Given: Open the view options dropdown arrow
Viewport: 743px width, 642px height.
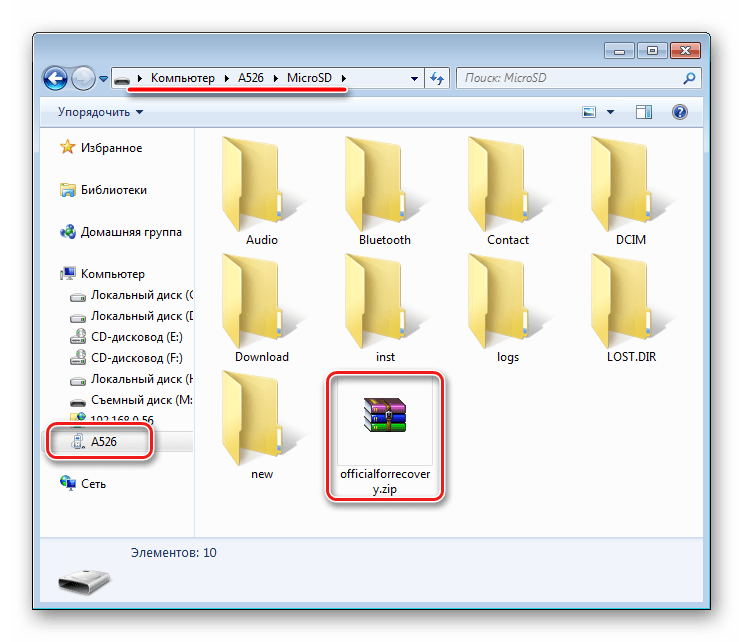Looking at the screenshot, I should tap(610, 112).
